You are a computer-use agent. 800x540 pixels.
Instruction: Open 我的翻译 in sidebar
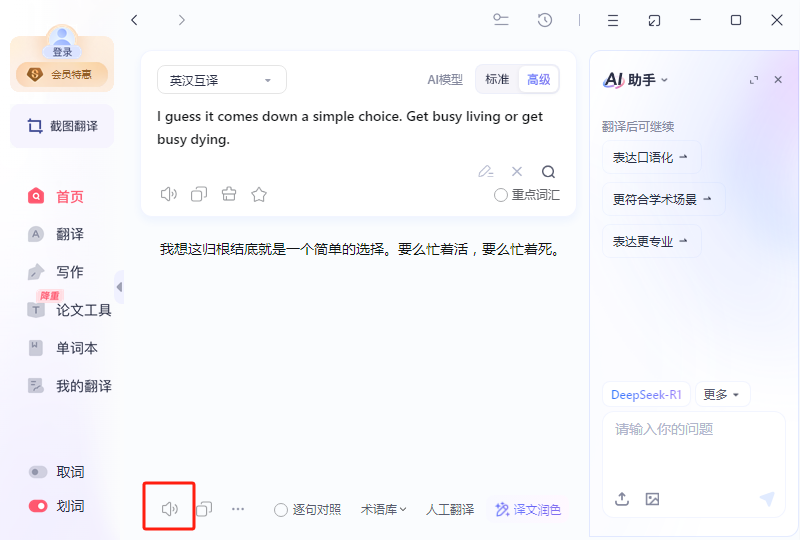click(69, 386)
